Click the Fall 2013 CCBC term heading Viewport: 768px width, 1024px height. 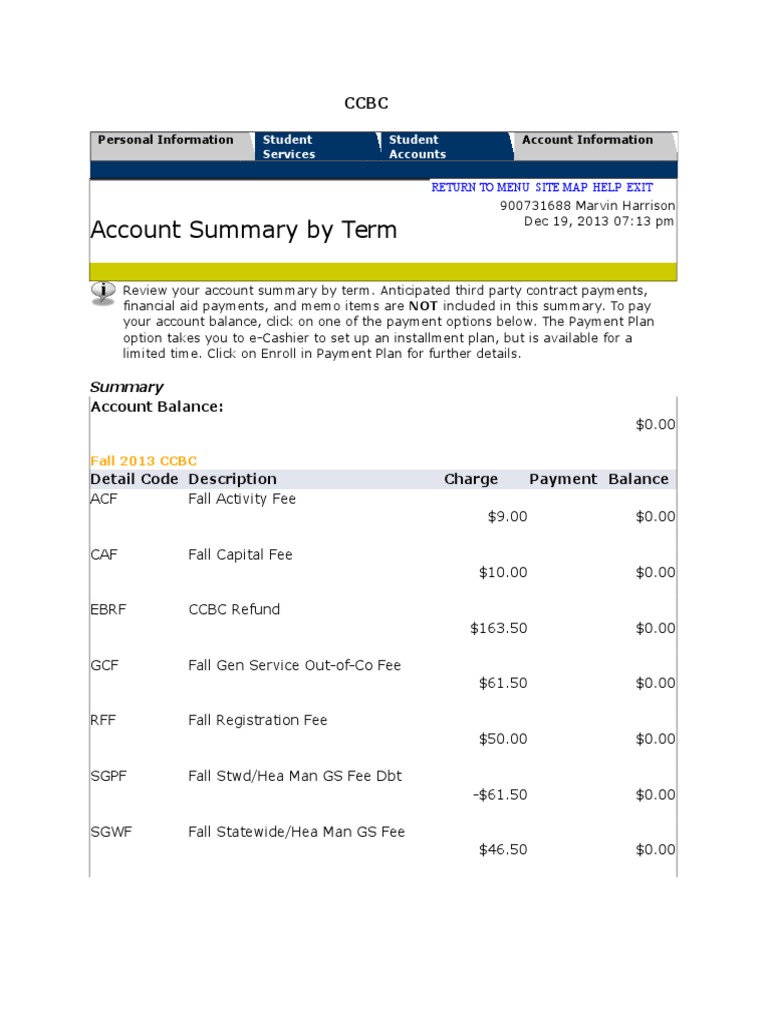click(x=144, y=461)
